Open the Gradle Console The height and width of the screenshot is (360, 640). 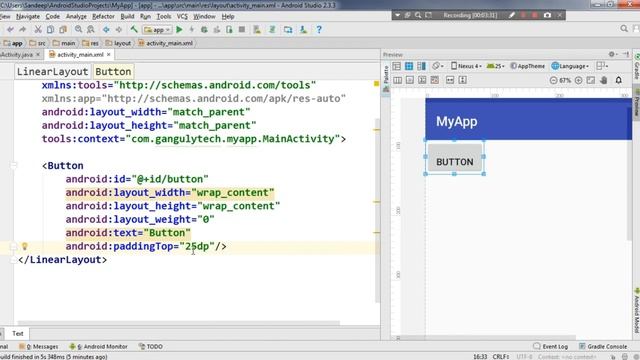(603, 347)
